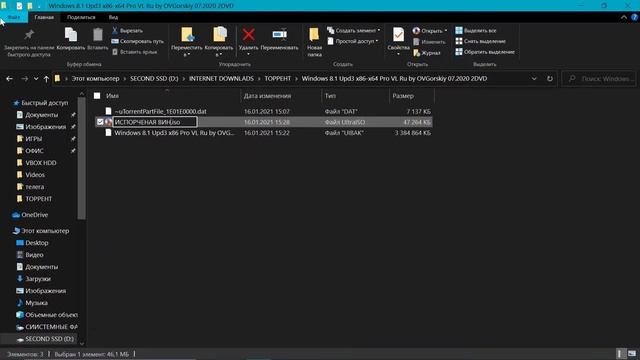
Task: Click SECOND SSD (D:) breadcrumb
Action: click(x=154, y=79)
